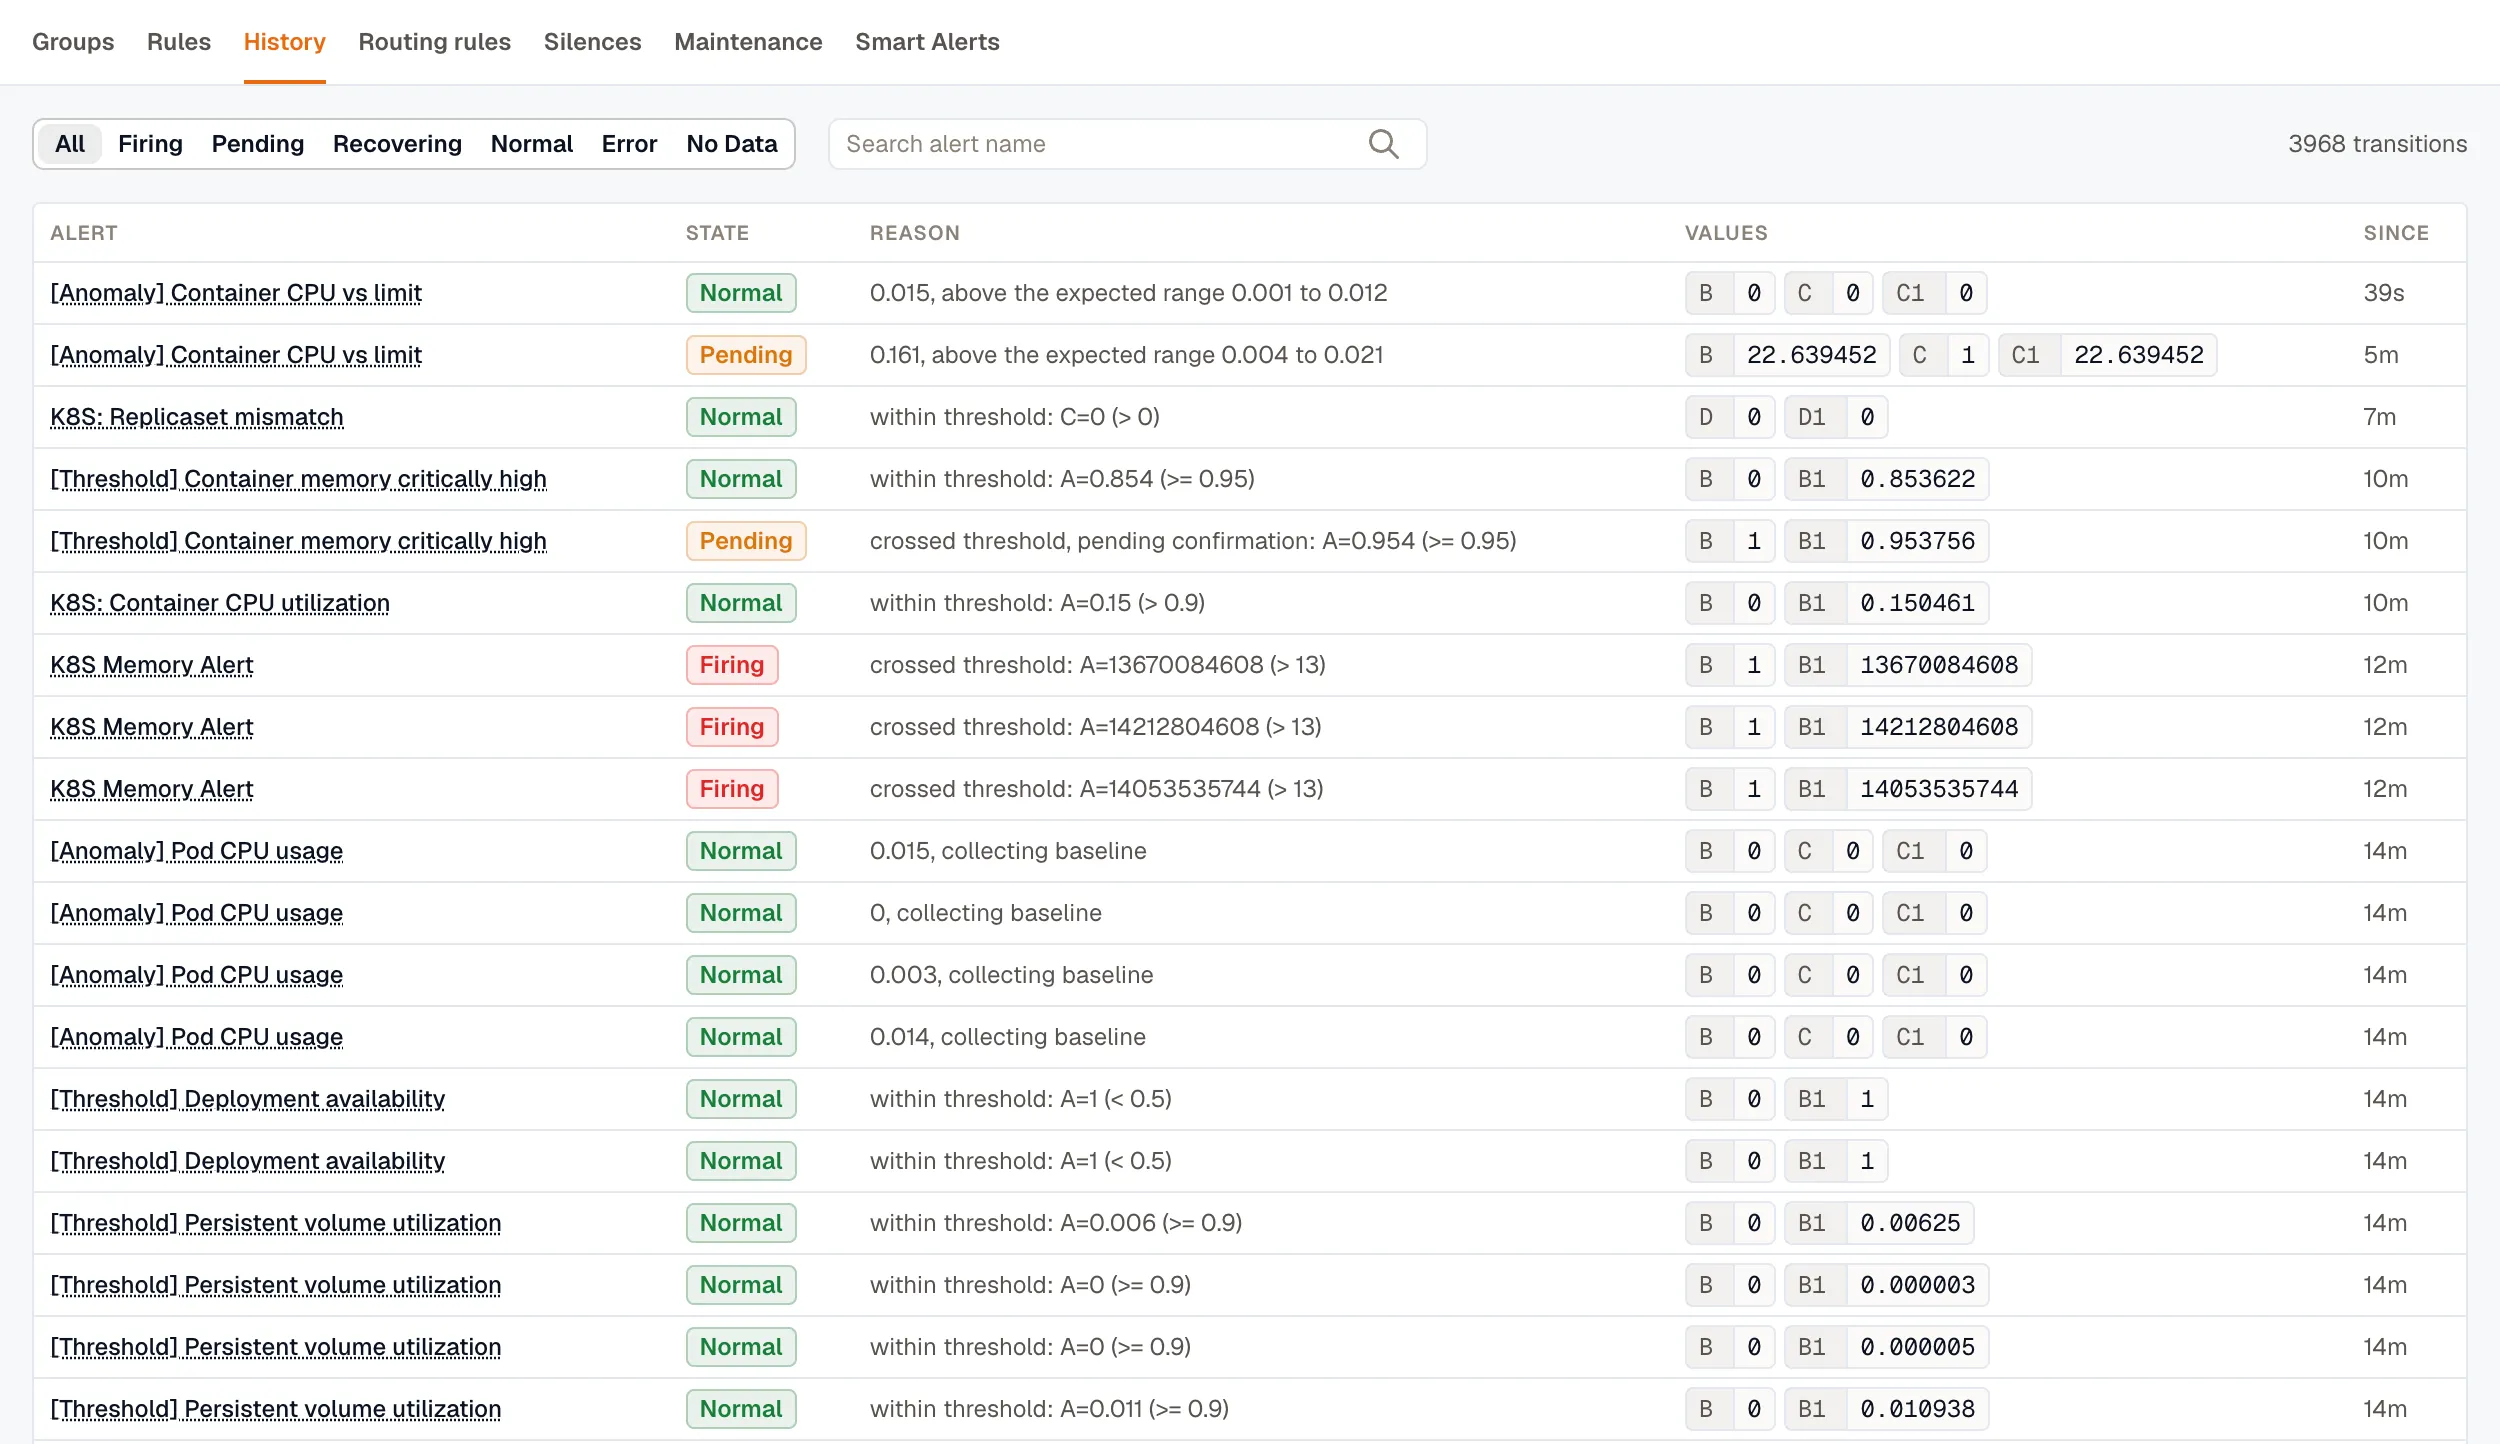Select the History tab
Viewport: 2500px width, 1444px height.
285,42
